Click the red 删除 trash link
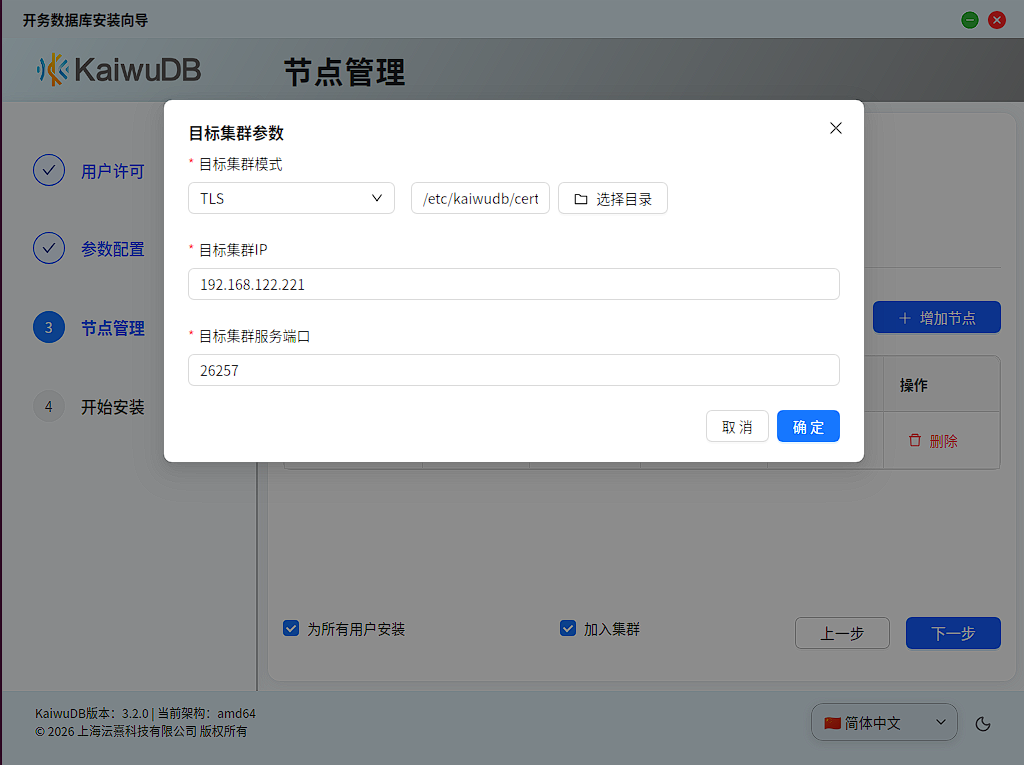 933,441
